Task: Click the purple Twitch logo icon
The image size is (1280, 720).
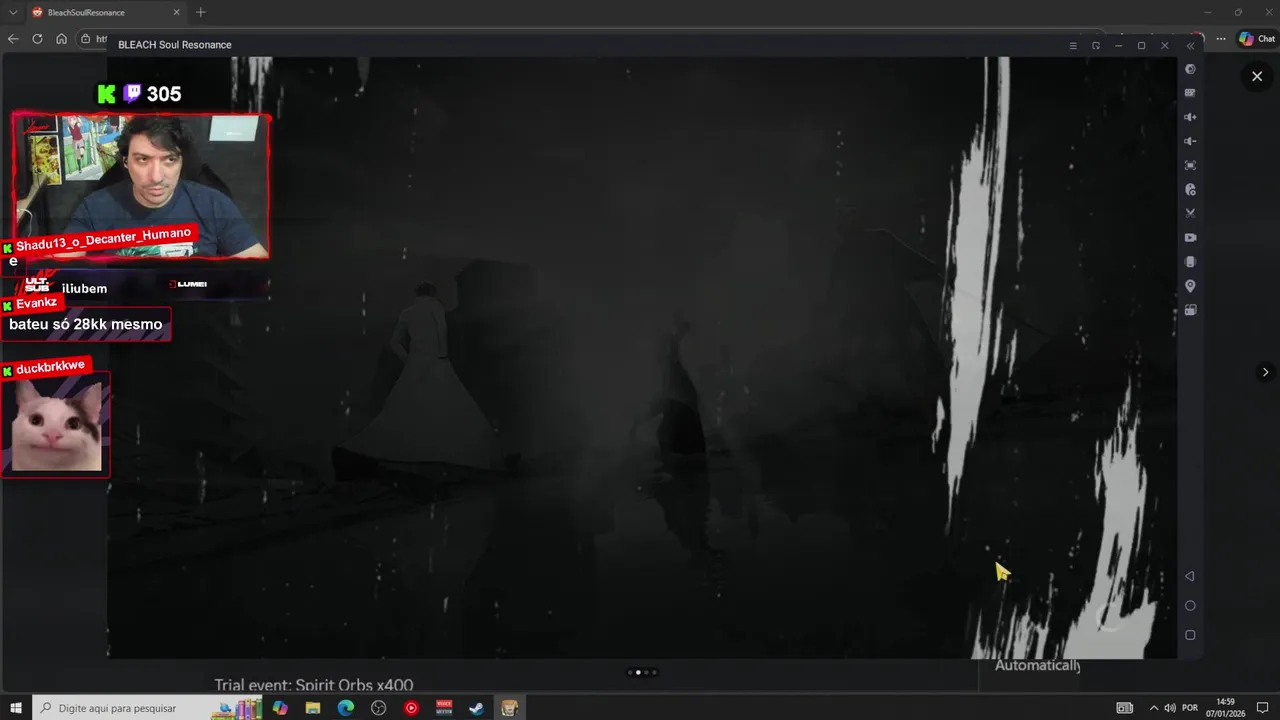Action: 132,94
